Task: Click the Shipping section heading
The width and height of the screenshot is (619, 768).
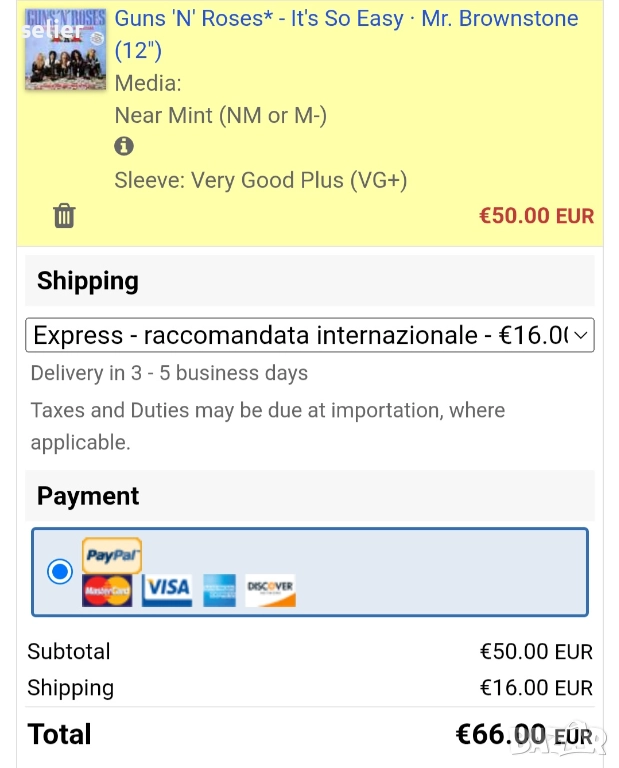Action: [88, 281]
